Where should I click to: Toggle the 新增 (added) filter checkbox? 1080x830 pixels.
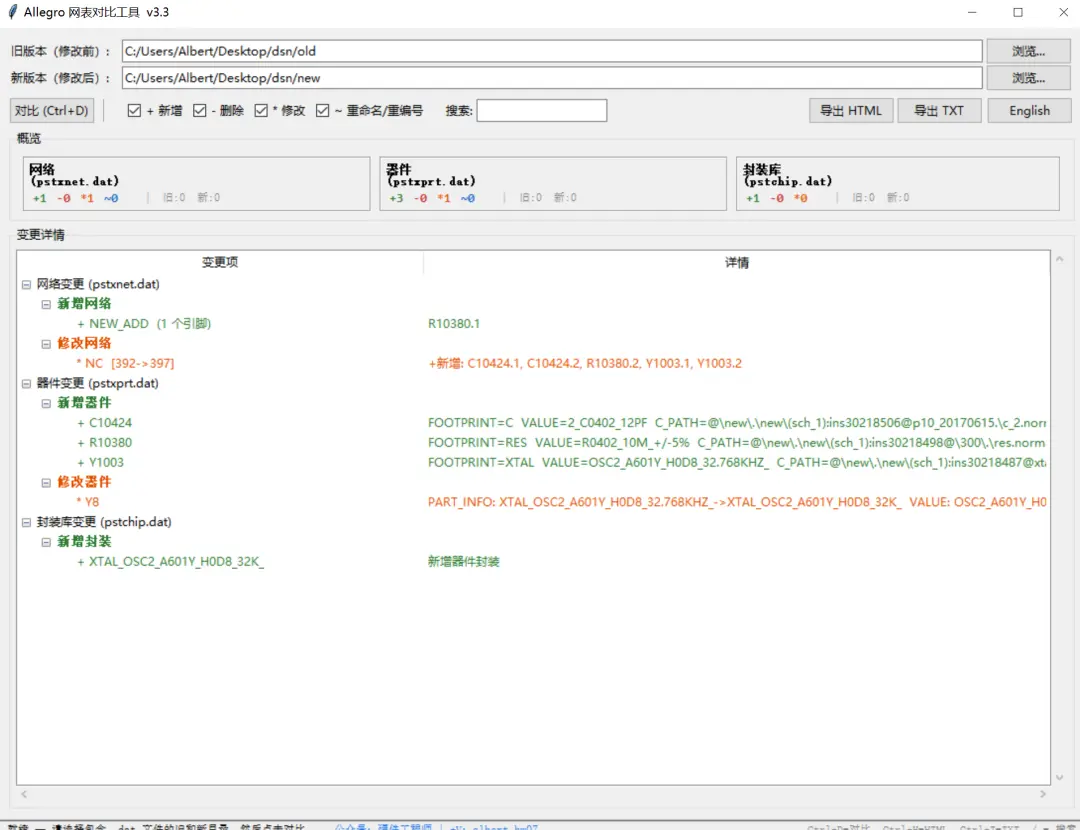click(134, 110)
